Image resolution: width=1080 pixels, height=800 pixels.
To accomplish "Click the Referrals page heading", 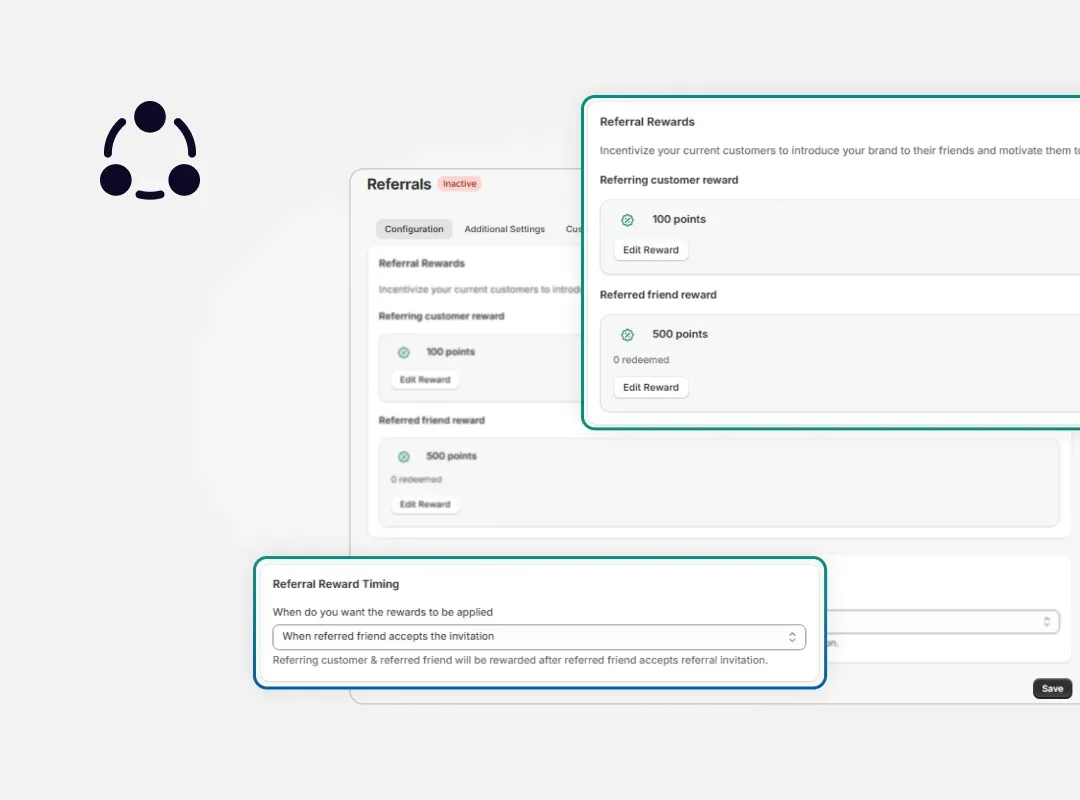I will [397, 184].
